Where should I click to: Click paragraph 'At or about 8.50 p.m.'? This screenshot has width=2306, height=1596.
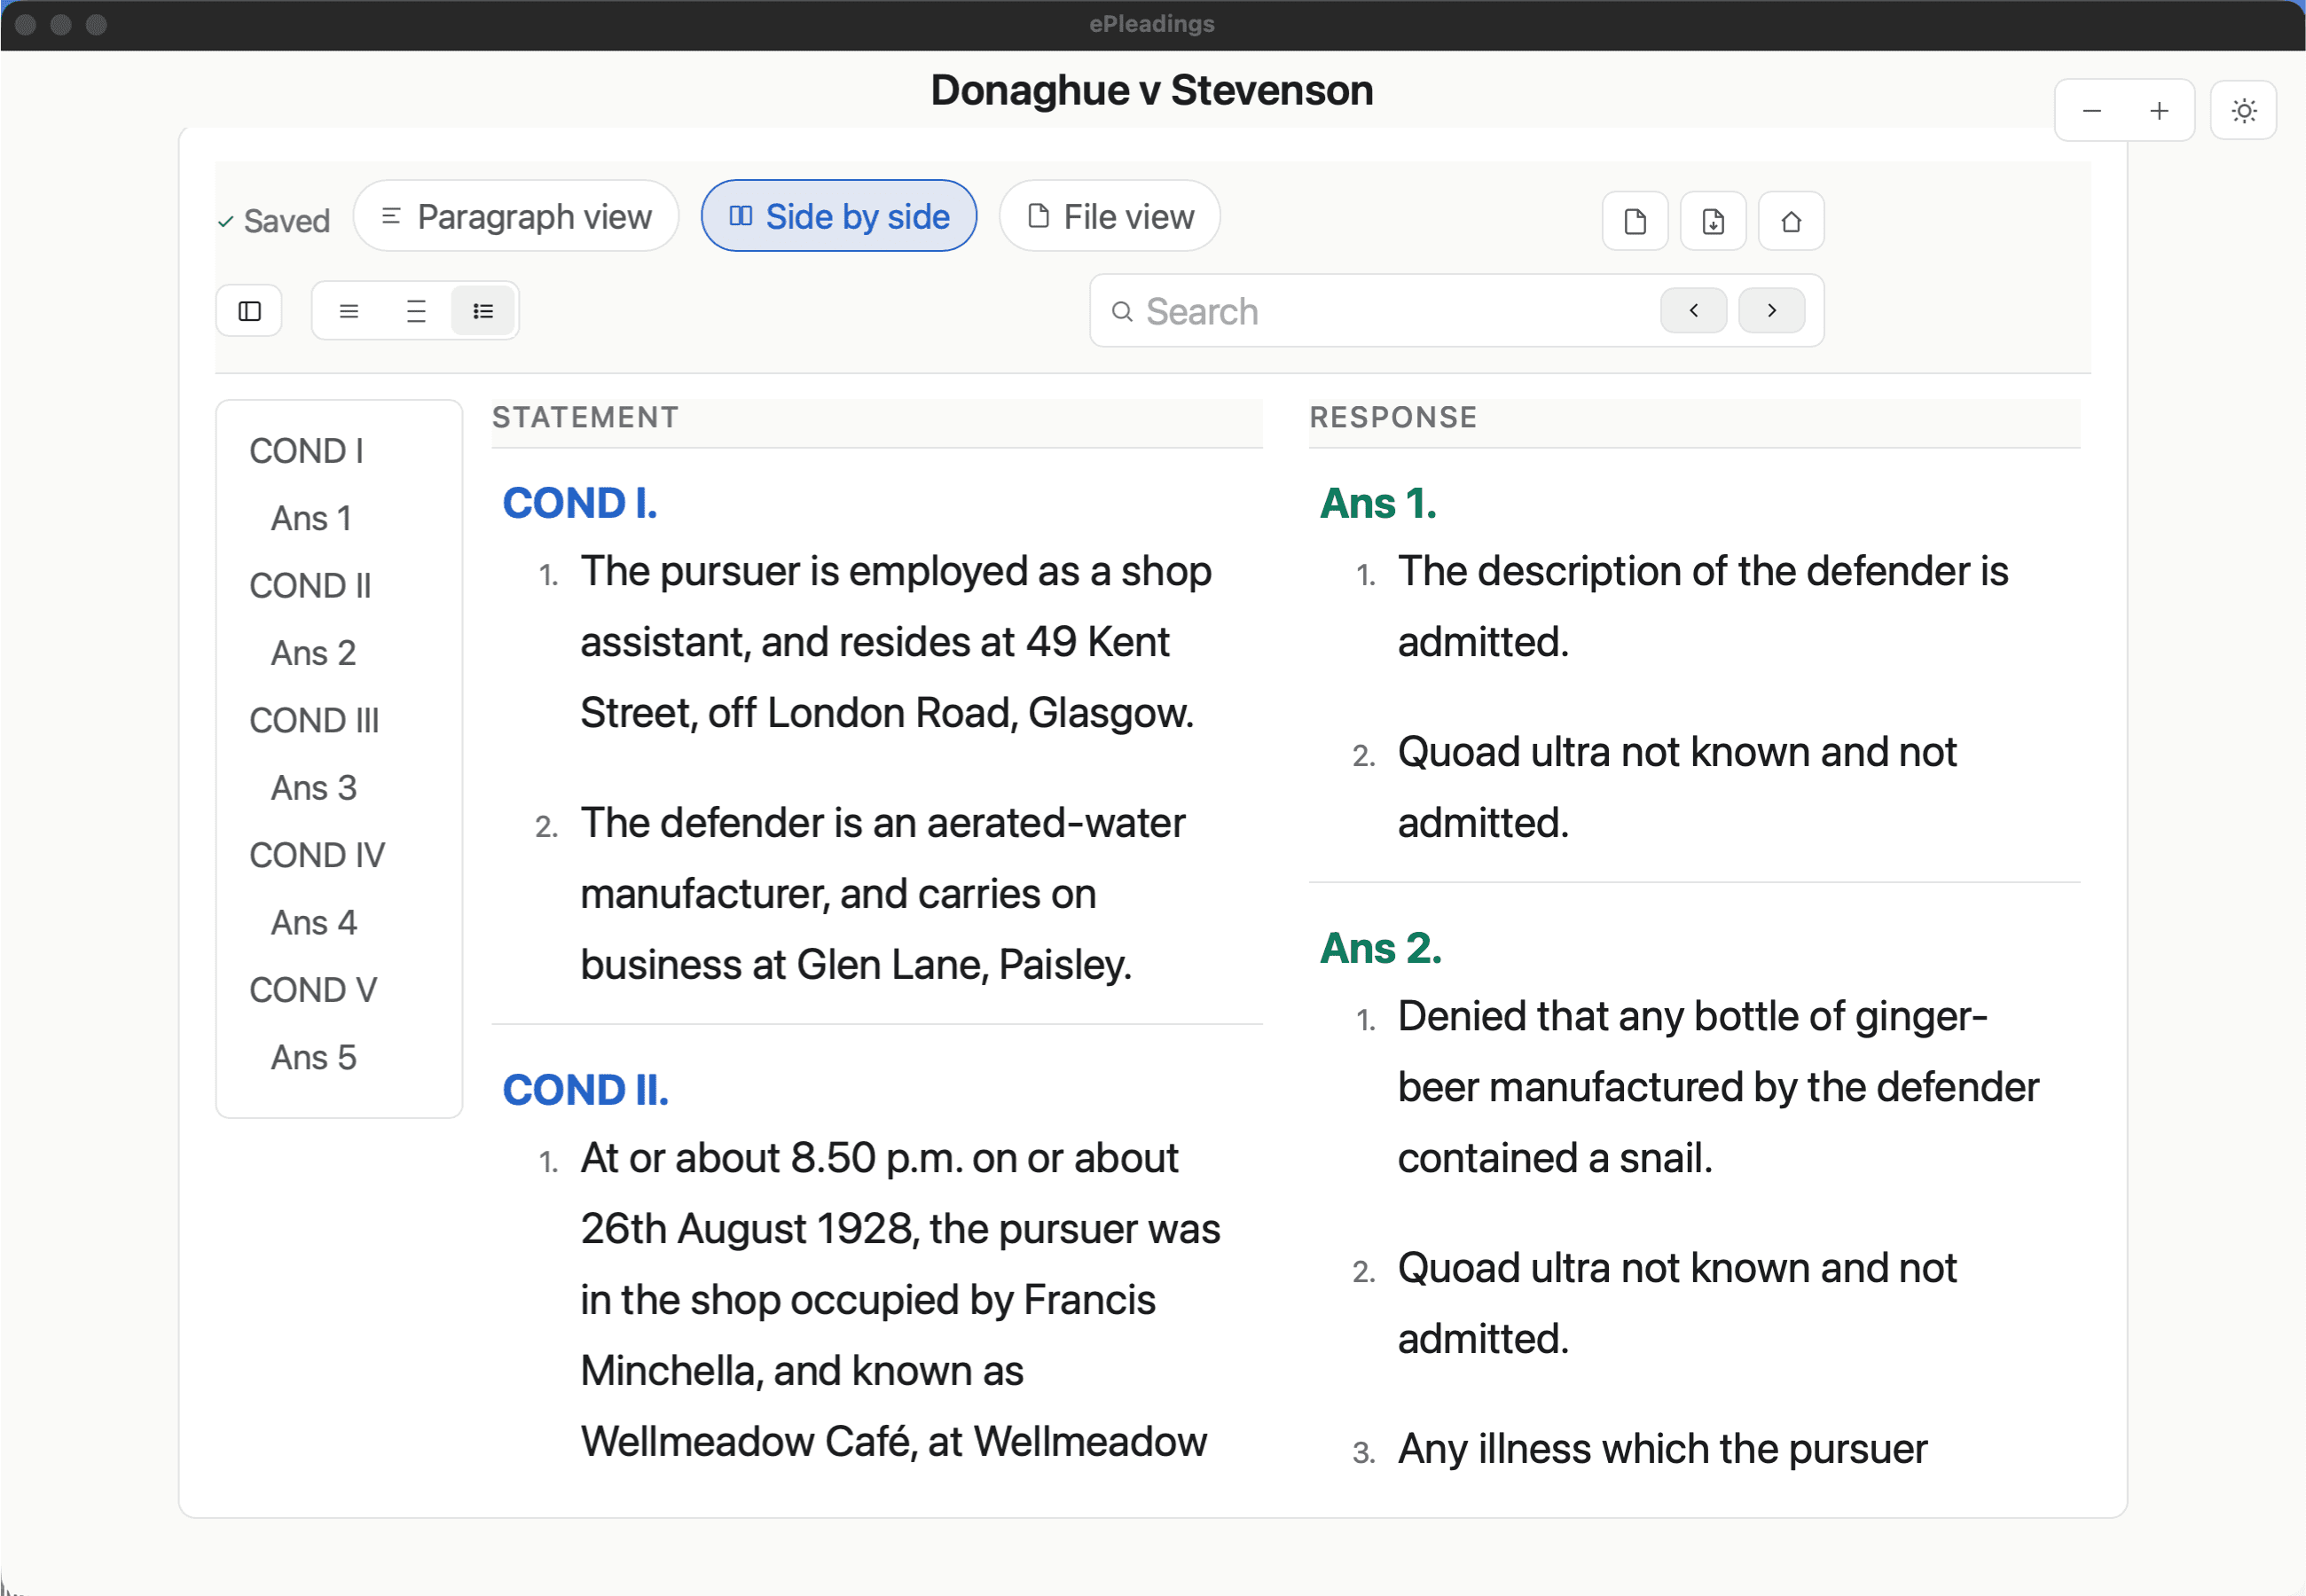pos(900,1300)
